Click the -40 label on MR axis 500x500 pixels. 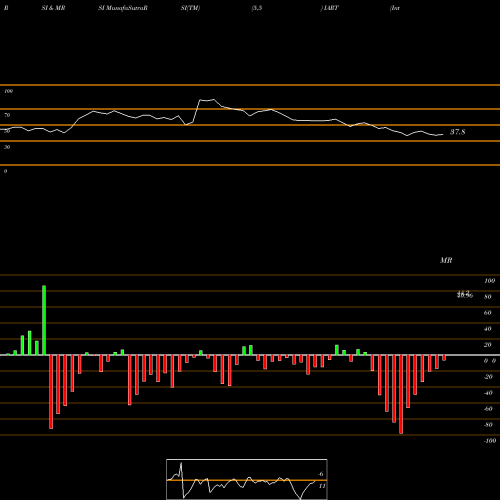[488, 393]
